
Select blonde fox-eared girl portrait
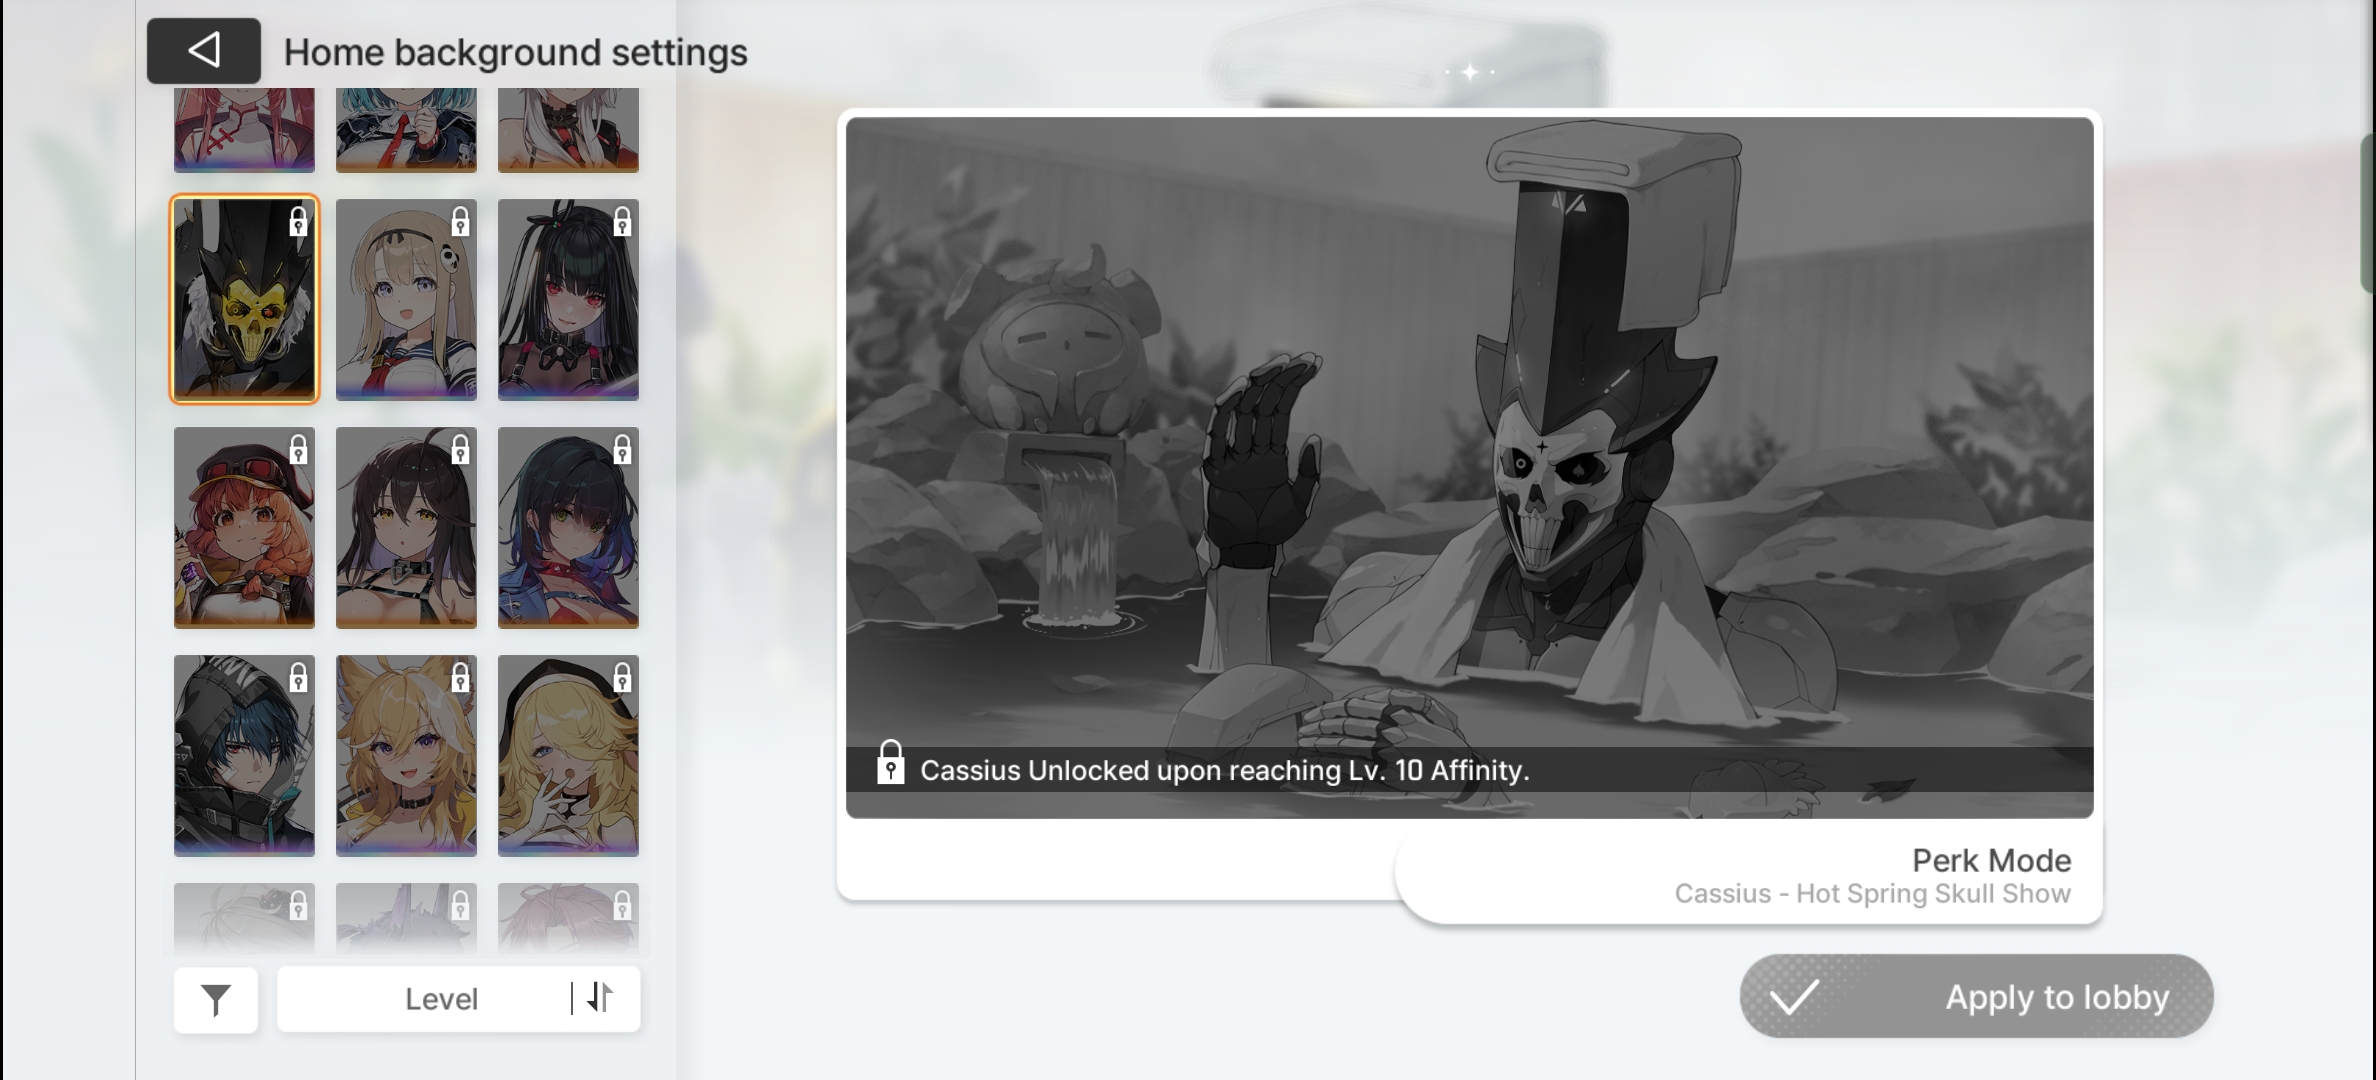point(406,756)
